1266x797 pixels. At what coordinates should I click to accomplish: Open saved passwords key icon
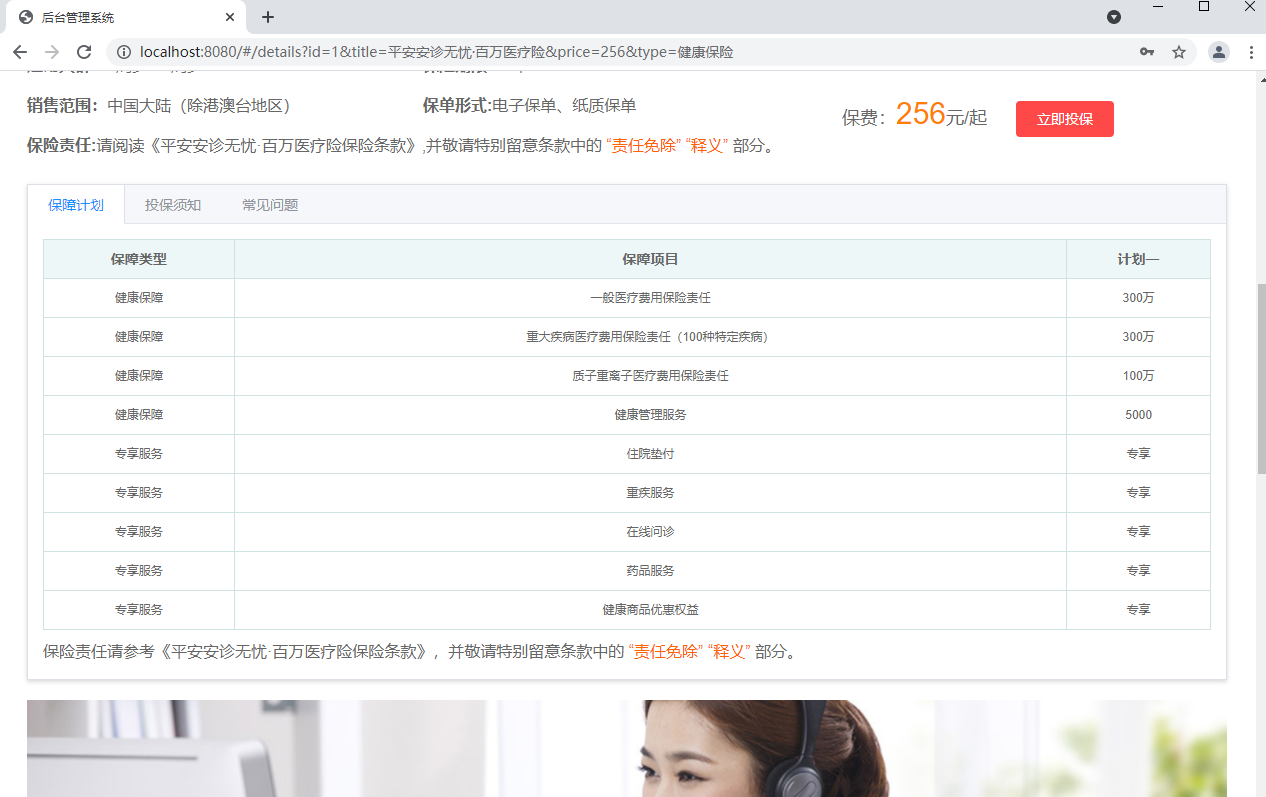[x=1147, y=52]
